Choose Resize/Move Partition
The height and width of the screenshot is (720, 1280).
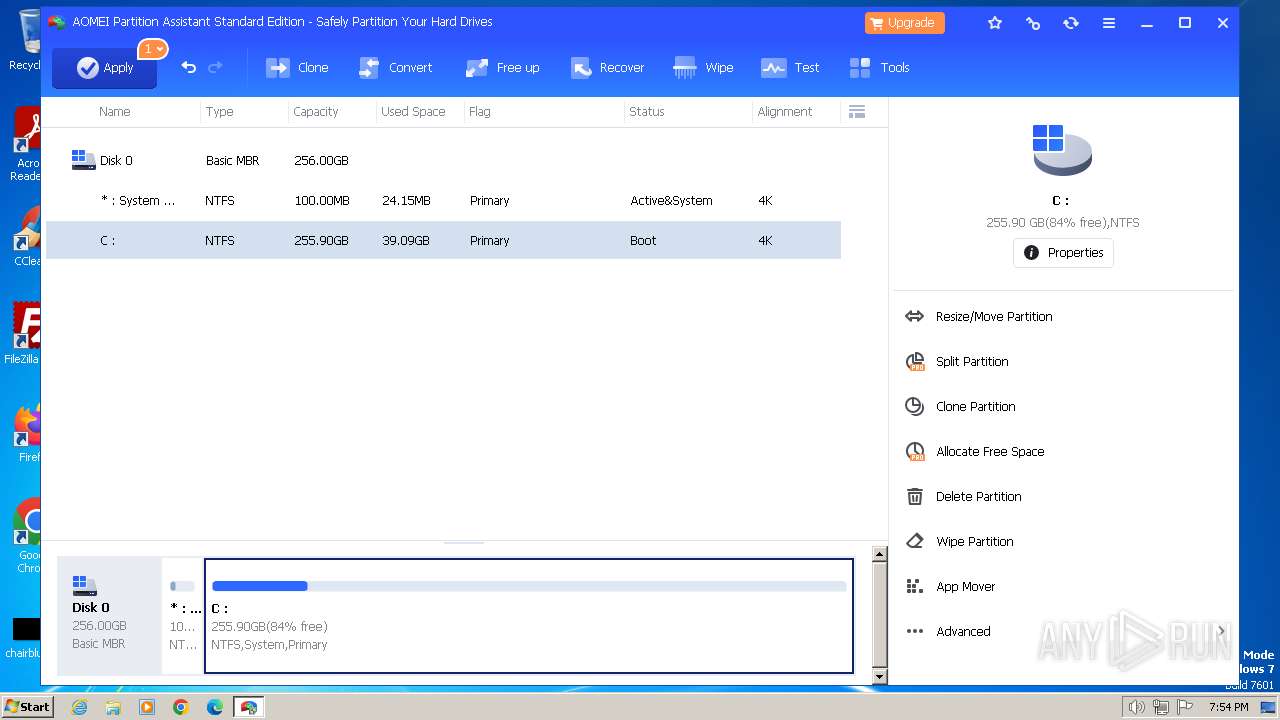(x=994, y=316)
